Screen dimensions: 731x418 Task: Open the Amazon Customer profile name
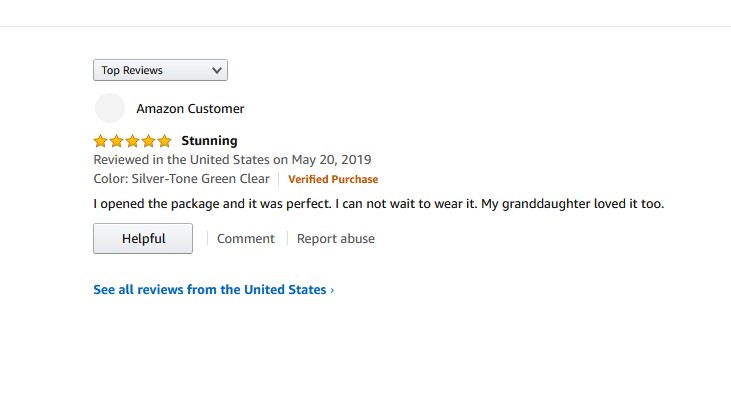[x=190, y=108]
